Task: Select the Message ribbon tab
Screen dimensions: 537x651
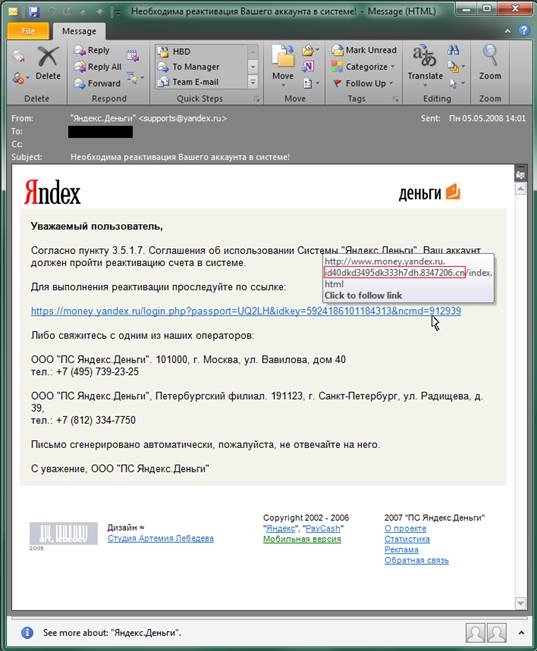Action: coord(79,31)
